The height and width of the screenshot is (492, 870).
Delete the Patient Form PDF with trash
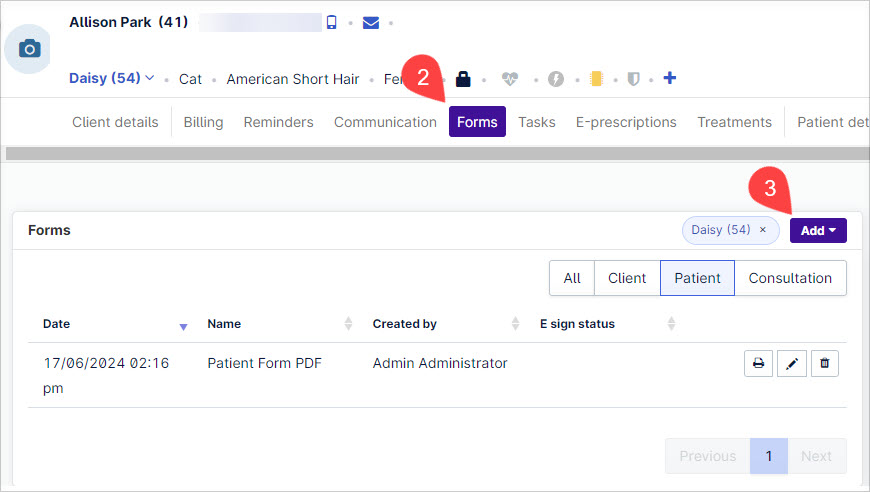tap(825, 363)
